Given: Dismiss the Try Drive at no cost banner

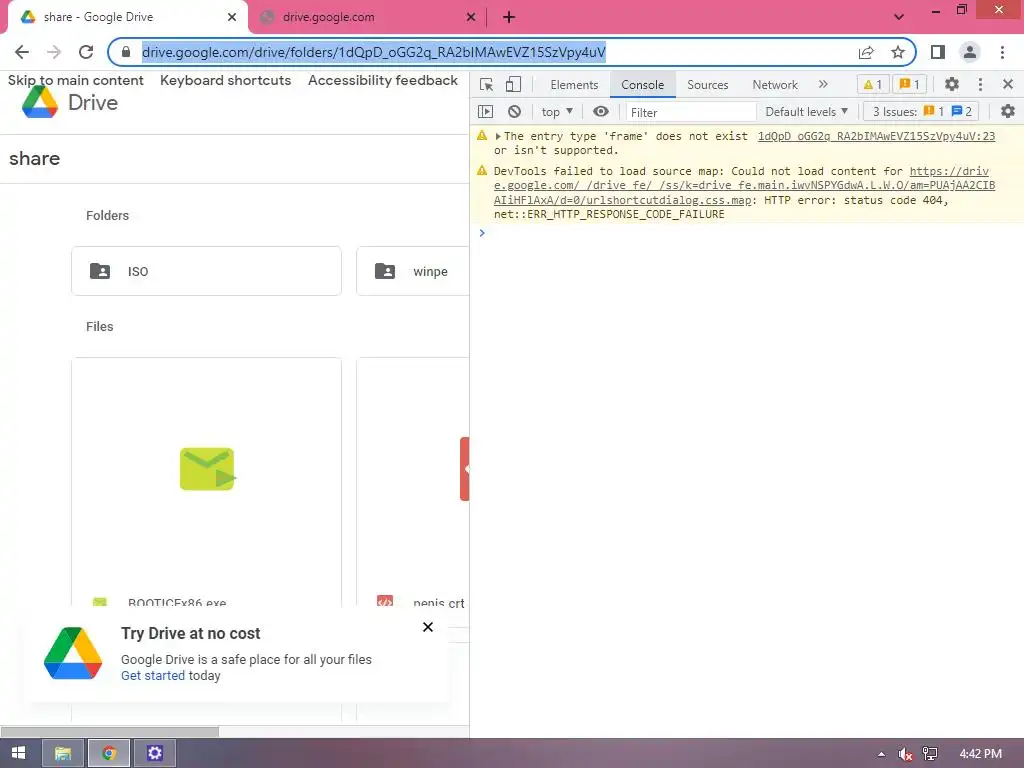Looking at the screenshot, I should click(x=428, y=627).
